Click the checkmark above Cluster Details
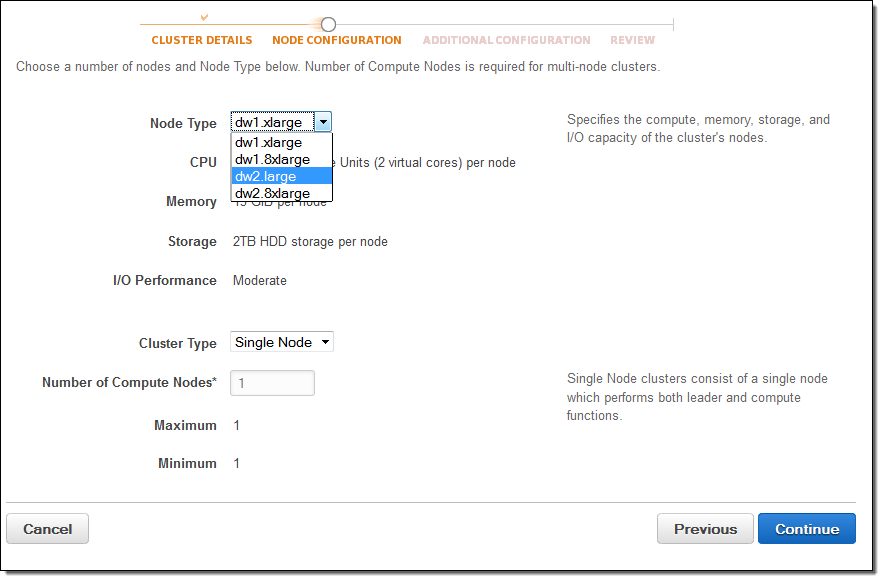Image resolution: width=884 pixels, height=582 pixels. pos(205,17)
